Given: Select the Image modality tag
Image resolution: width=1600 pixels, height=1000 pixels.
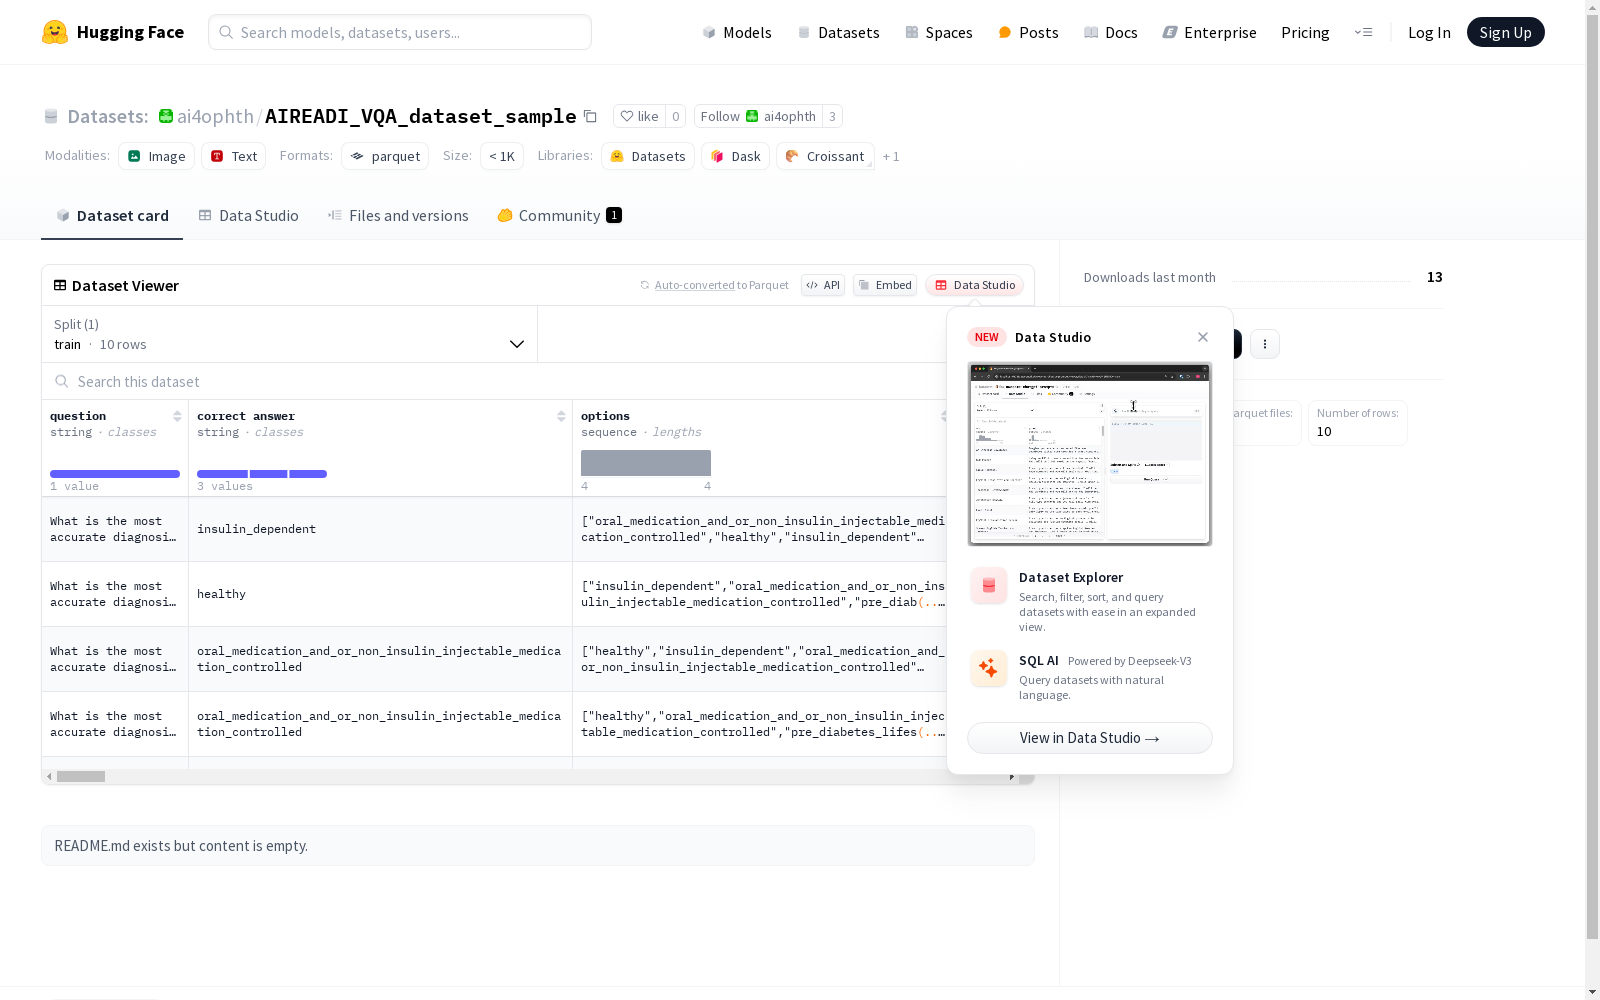Looking at the screenshot, I should [156, 156].
